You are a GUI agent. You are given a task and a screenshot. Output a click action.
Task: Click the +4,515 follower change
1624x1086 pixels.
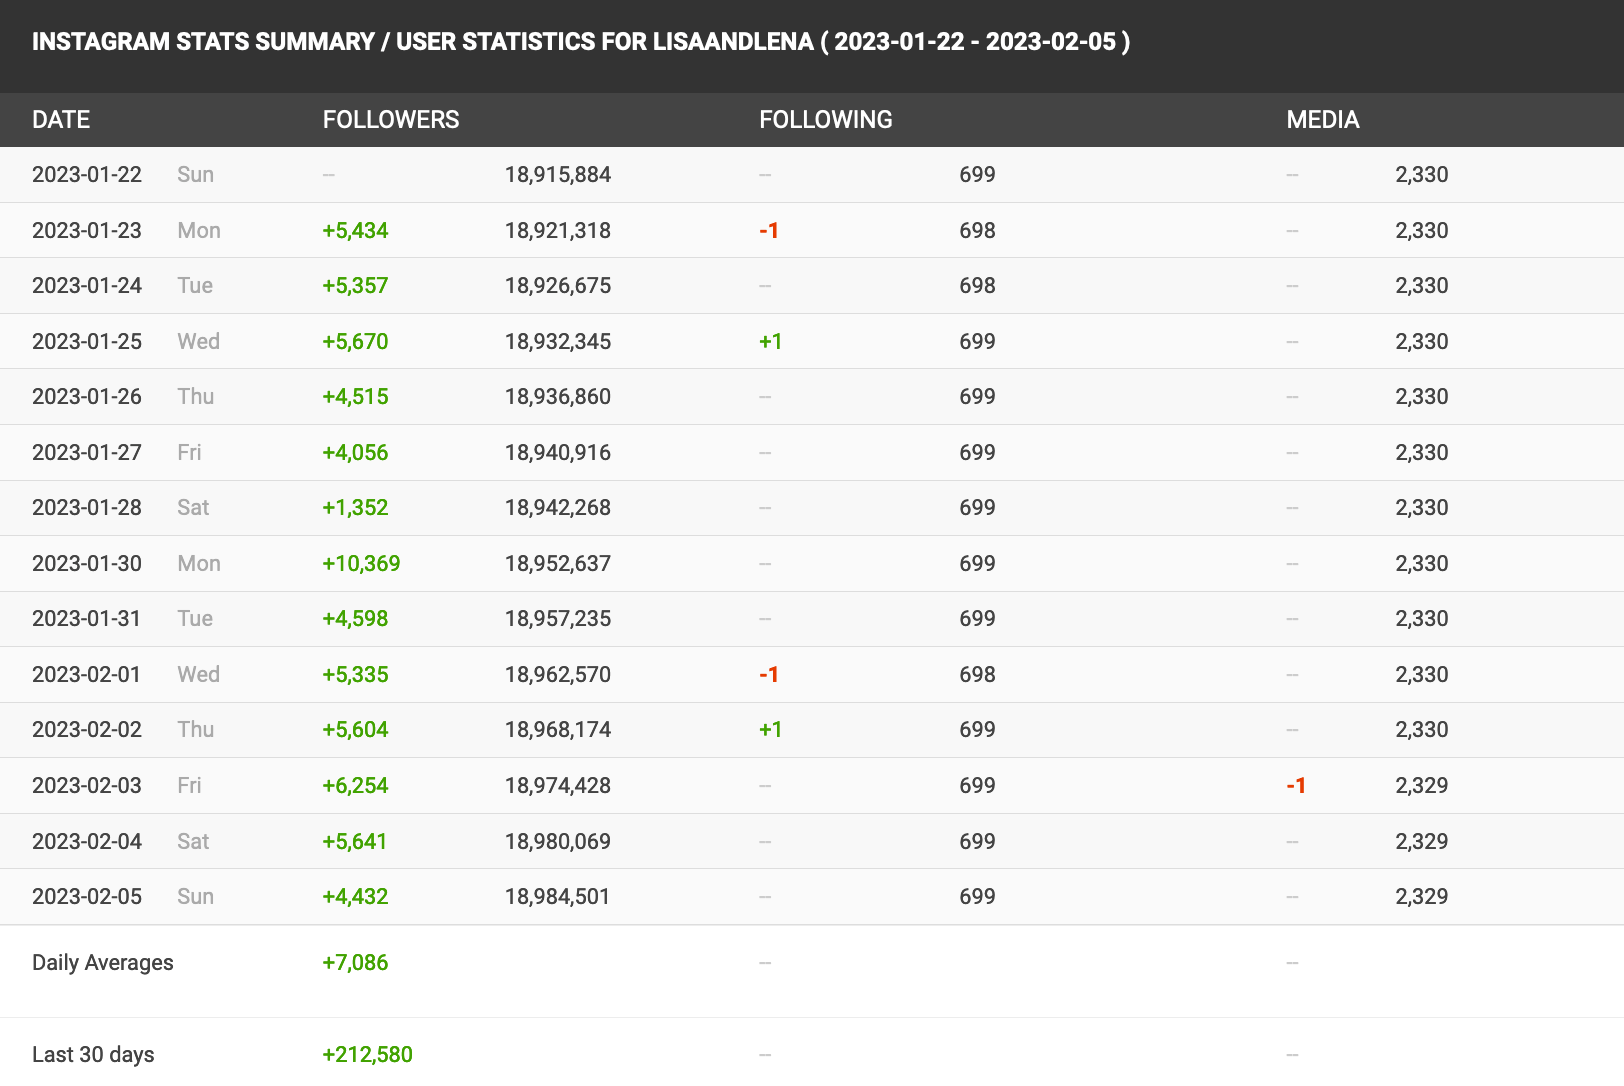(355, 397)
